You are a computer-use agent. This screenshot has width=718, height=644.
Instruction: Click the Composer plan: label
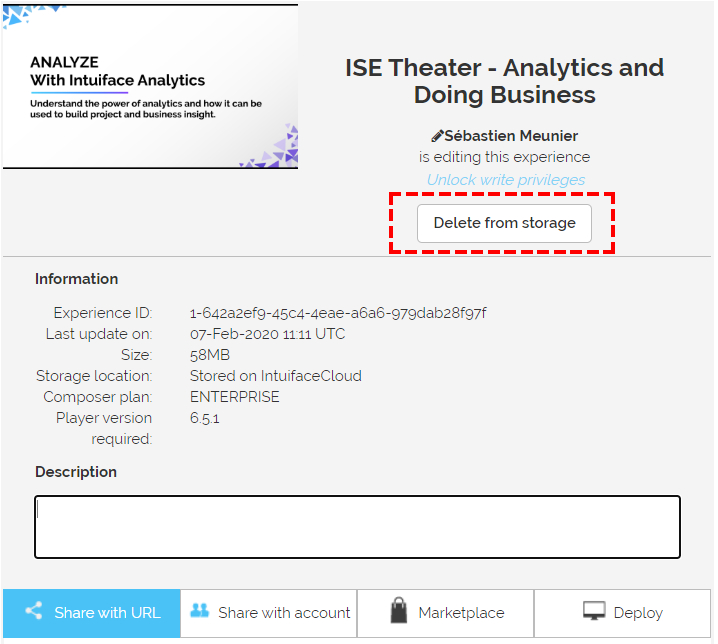(x=98, y=397)
